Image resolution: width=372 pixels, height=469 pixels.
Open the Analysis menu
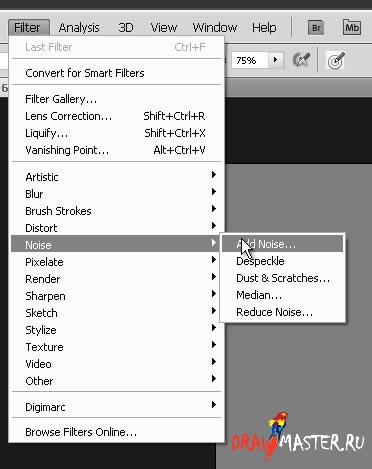(79, 28)
